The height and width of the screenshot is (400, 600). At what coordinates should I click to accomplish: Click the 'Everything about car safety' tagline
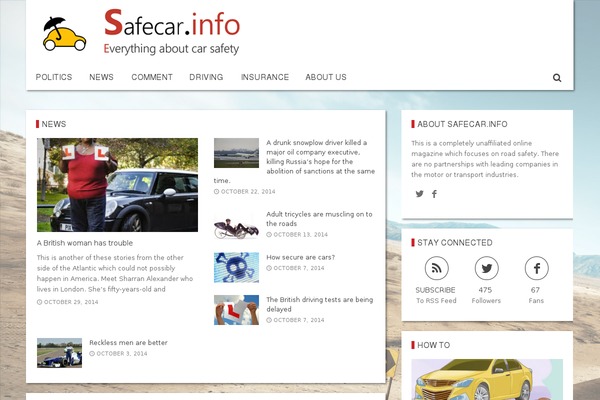pos(171,49)
